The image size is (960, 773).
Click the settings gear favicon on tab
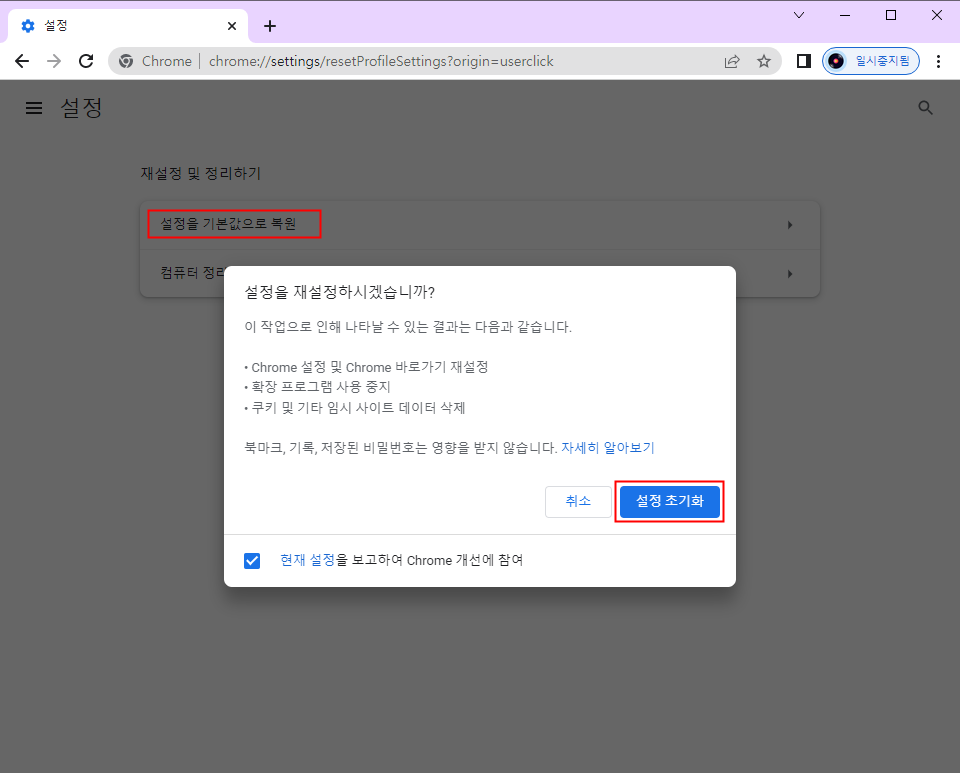tap(28, 26)
